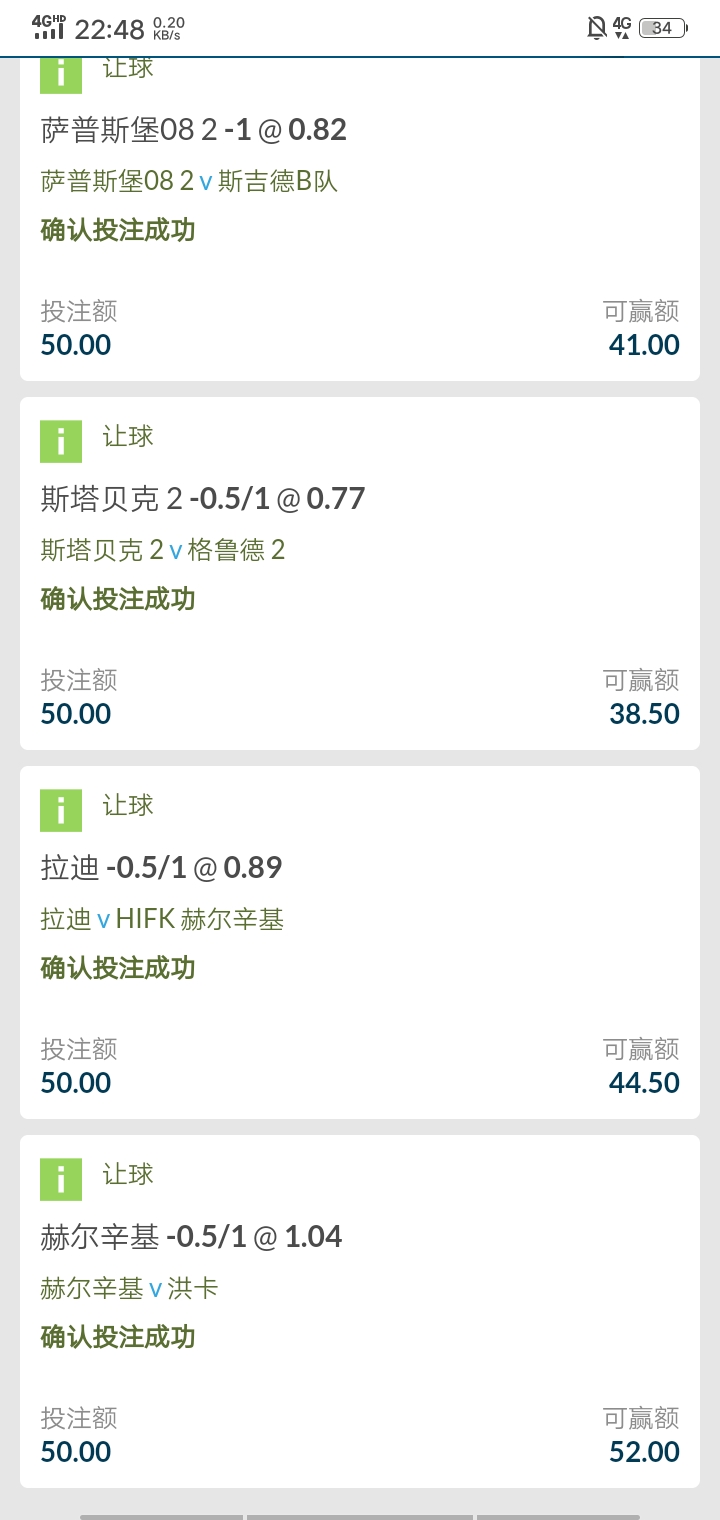Select the 斯塔贝克 2 -0.5/1 @ 0.77 selection
The image size is (720, 1520).
click(x=203, y=498)
